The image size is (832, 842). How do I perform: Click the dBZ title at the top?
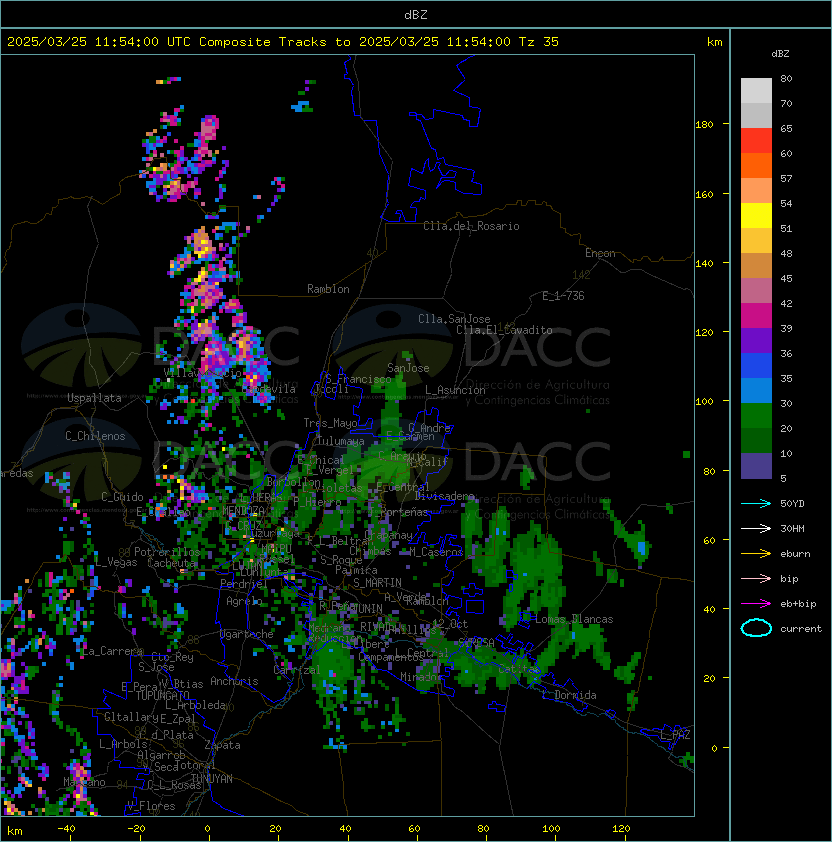tap(416, 14)
